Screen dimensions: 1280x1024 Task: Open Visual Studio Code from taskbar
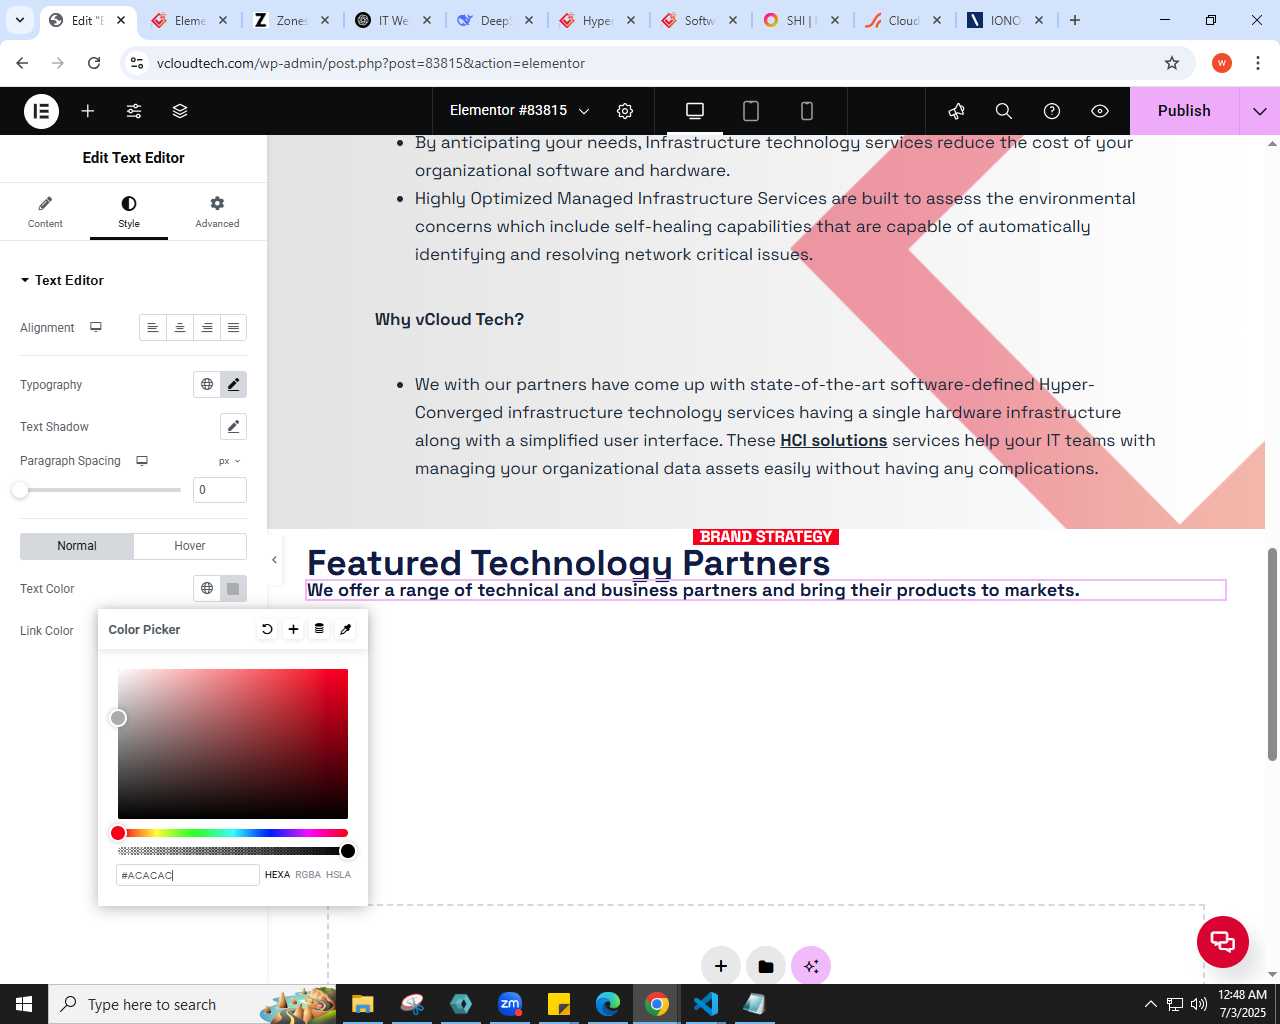click(x=706, y=1004)
